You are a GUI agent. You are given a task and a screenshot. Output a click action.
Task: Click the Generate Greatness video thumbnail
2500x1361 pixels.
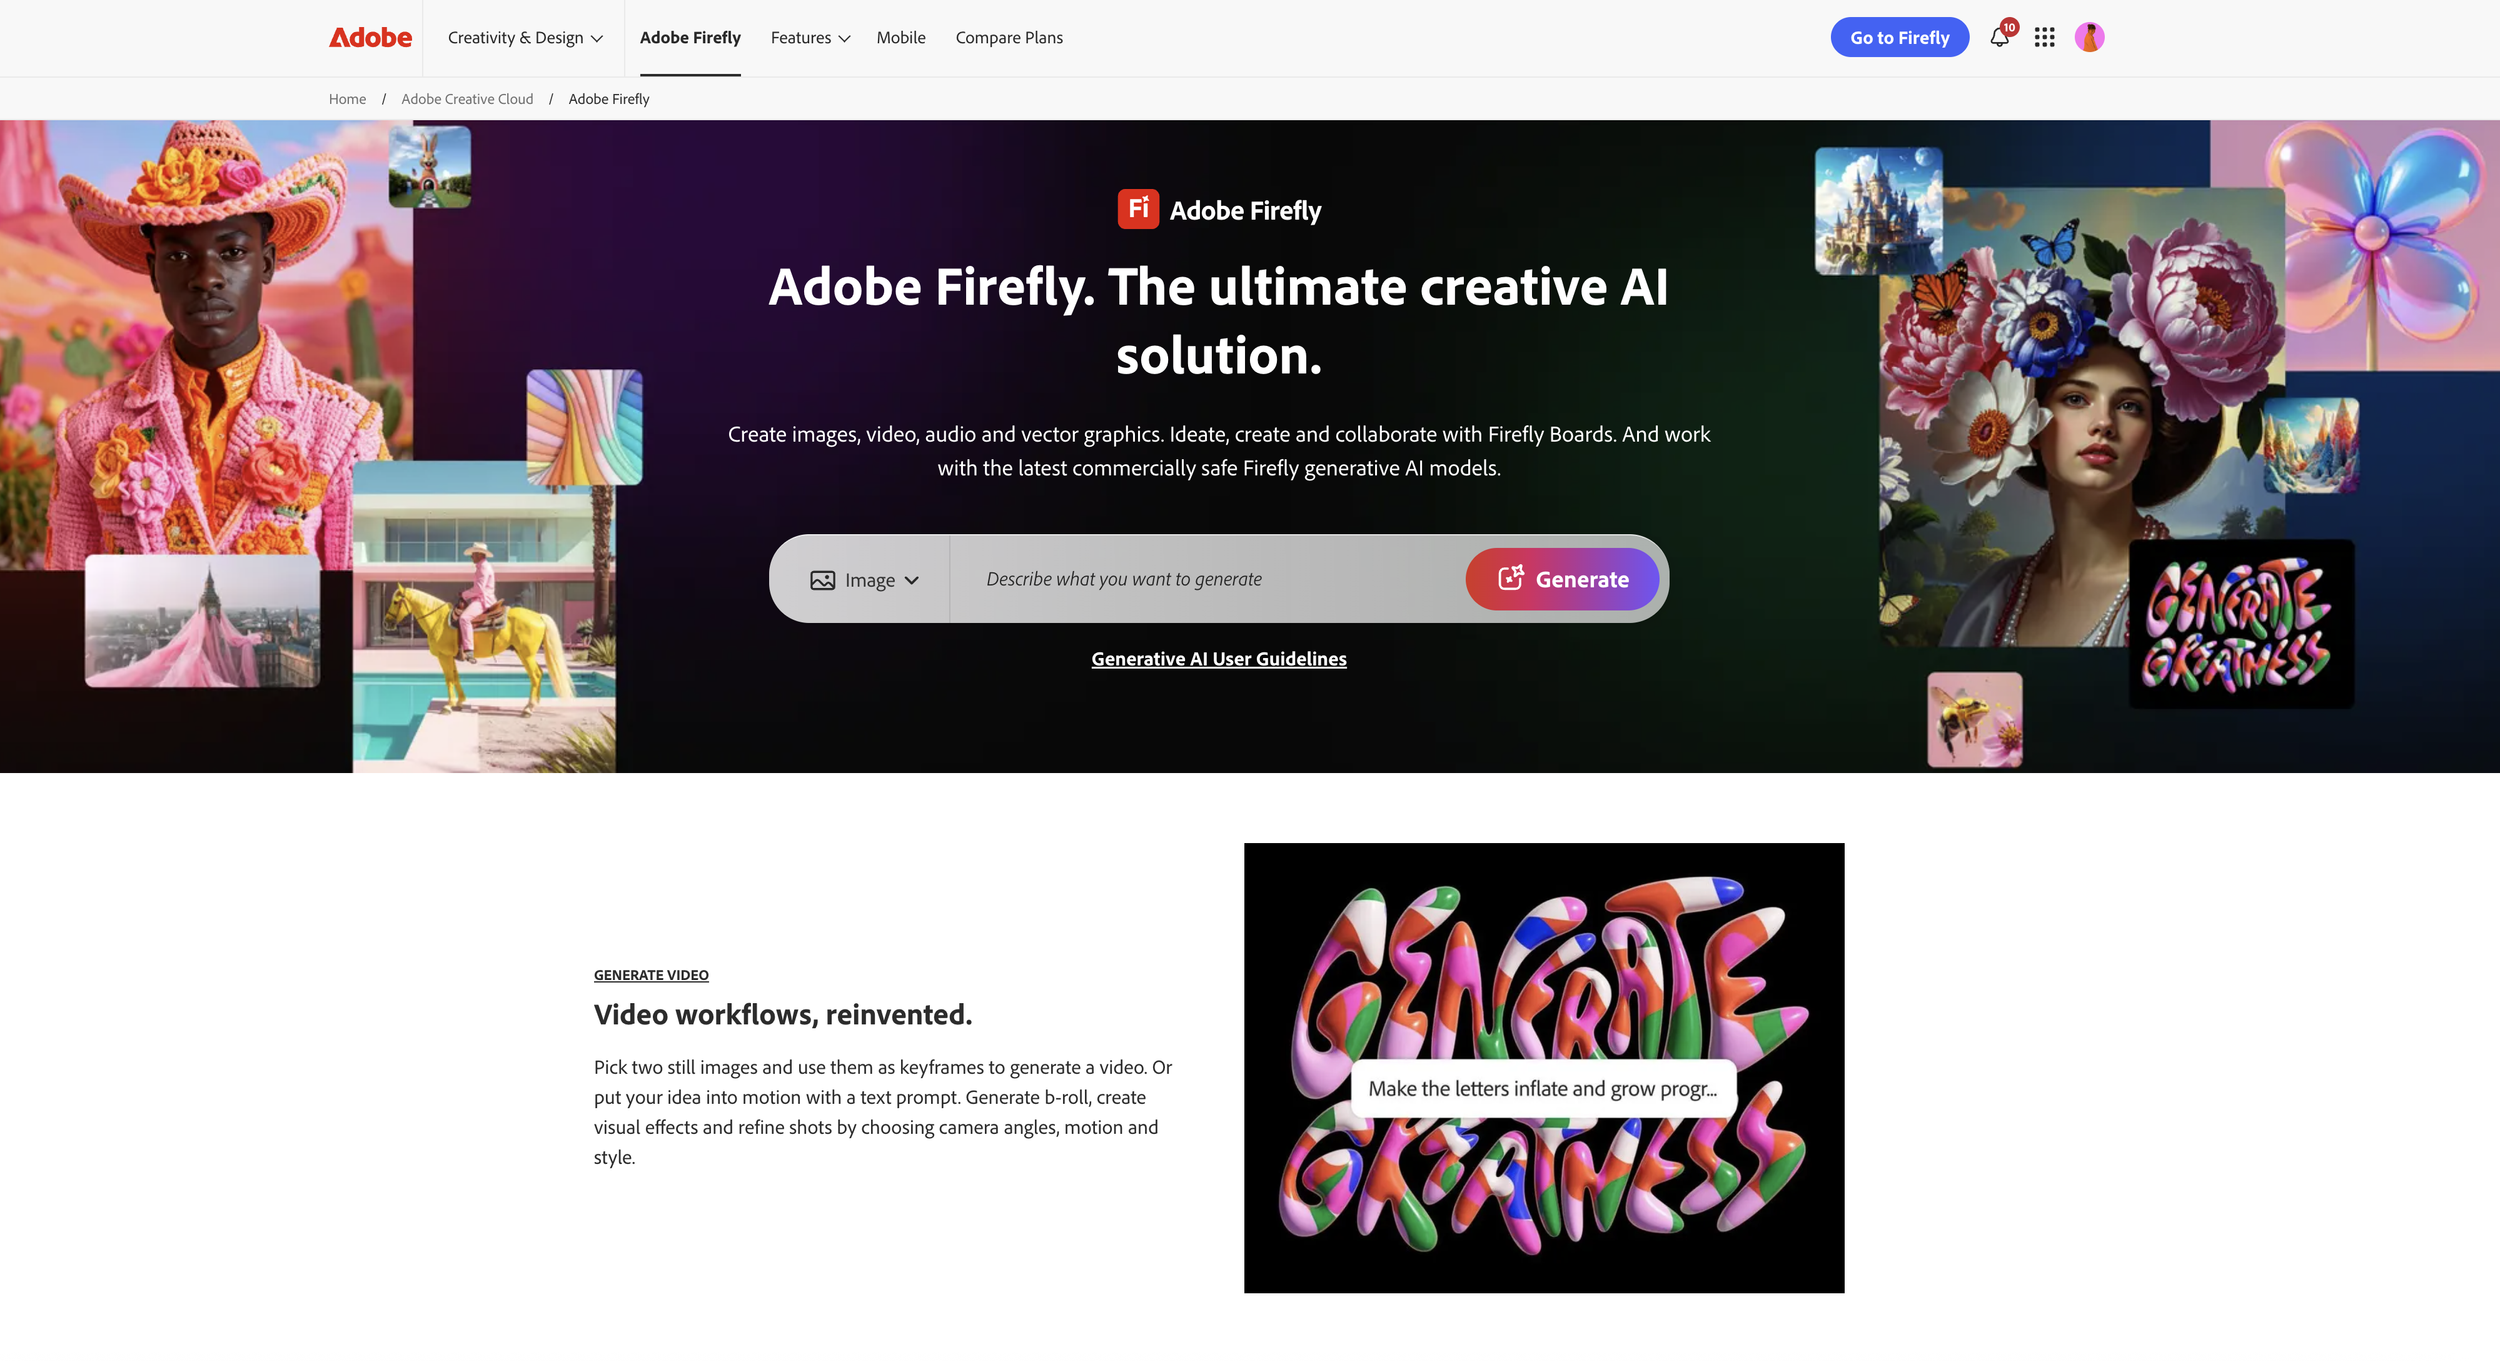tap(1543, 1068)
